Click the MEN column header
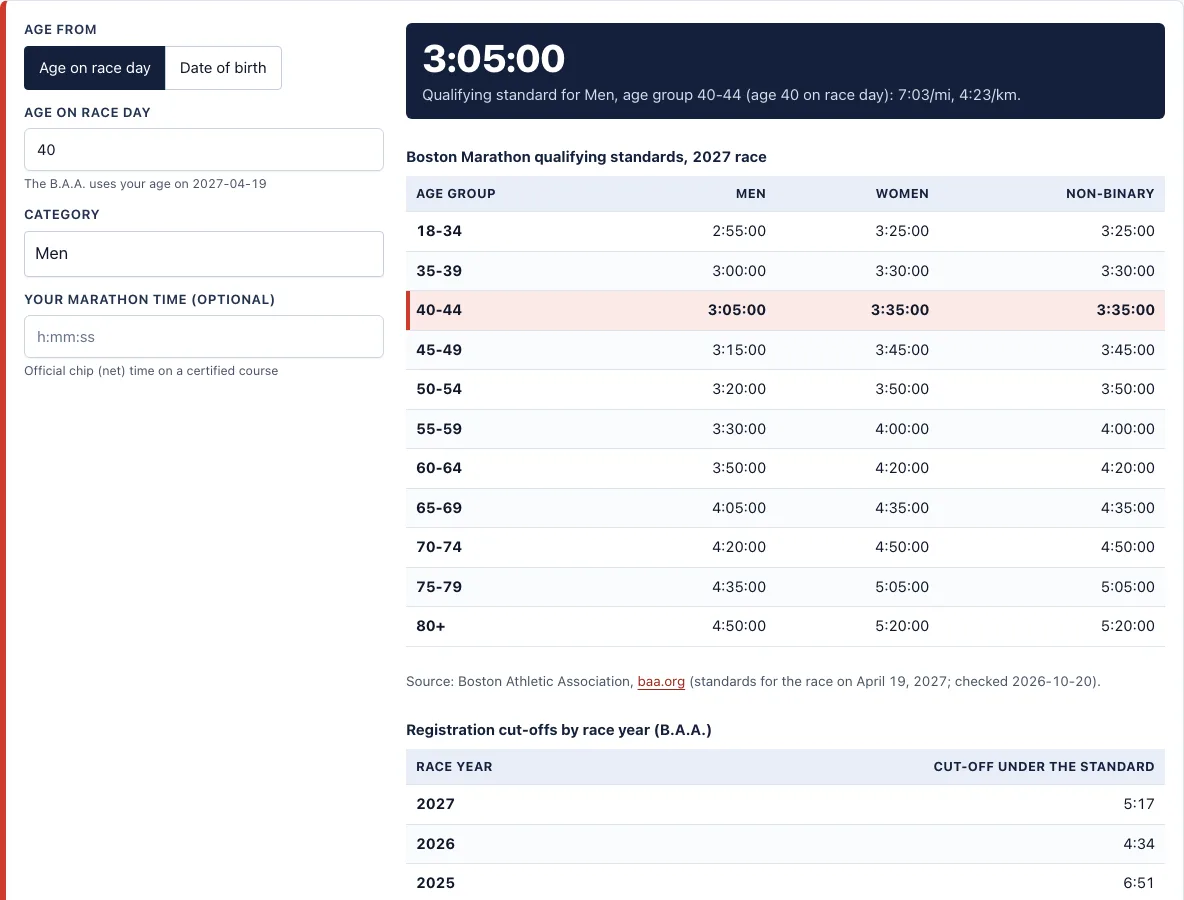This screenshot has width=1184, height=900. pyautogui.click(x=751, y=194)
